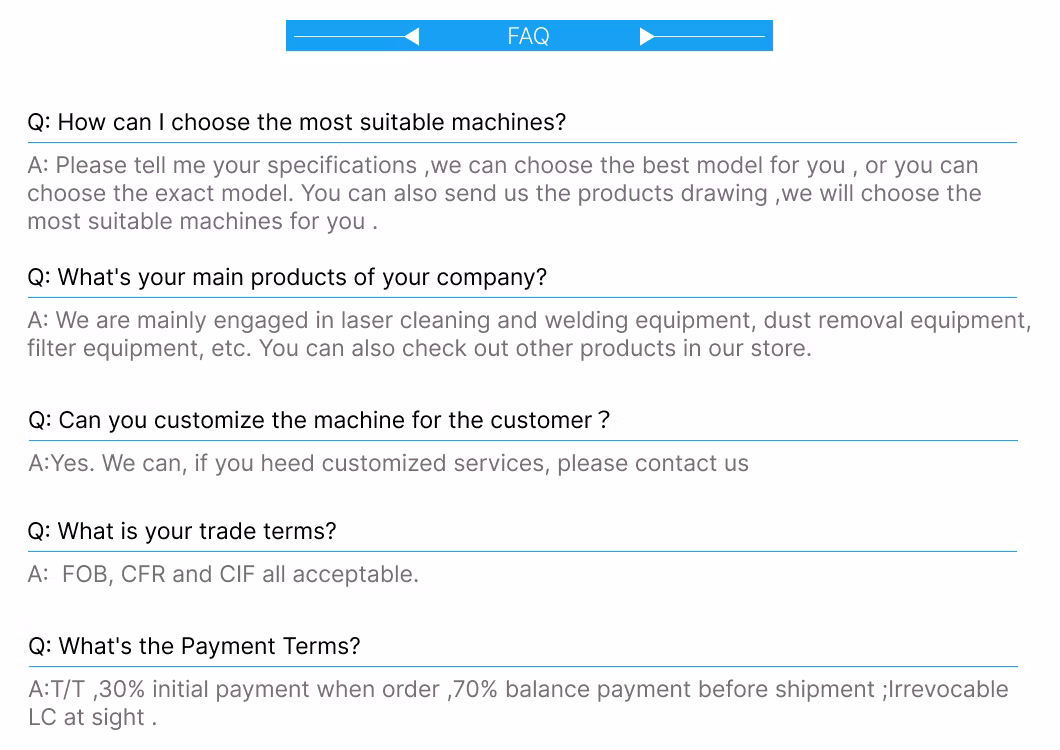Expand the question about choosing suitable machines
1060x750 pixels.
[x=296, y=122]
